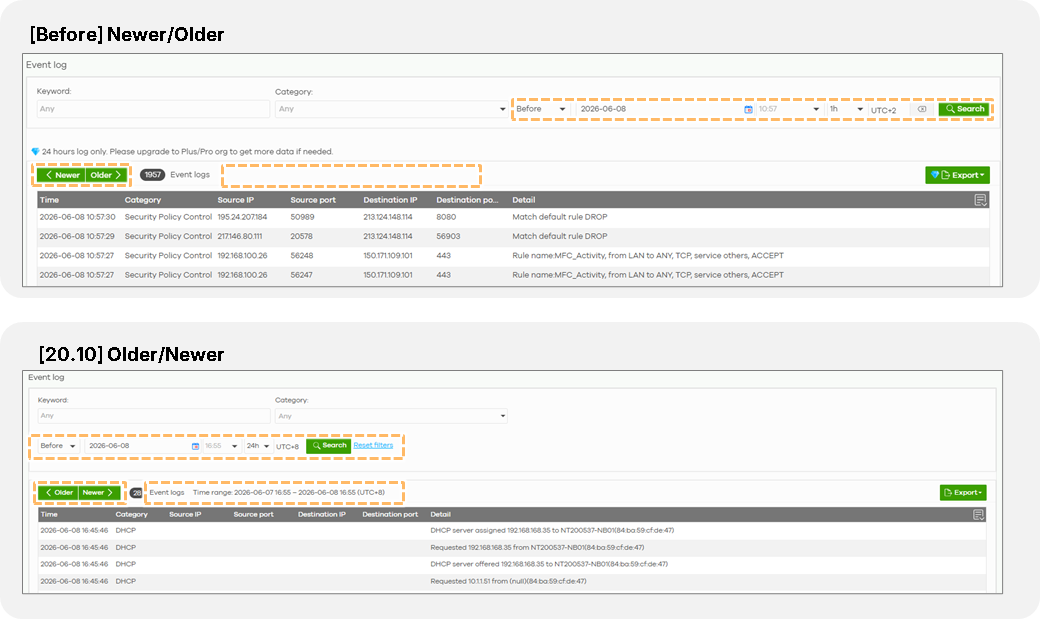Click the Detail header in the upper table
This screenshot has height=619, width=1040.
pyautogui.click(x=523, y=200)
